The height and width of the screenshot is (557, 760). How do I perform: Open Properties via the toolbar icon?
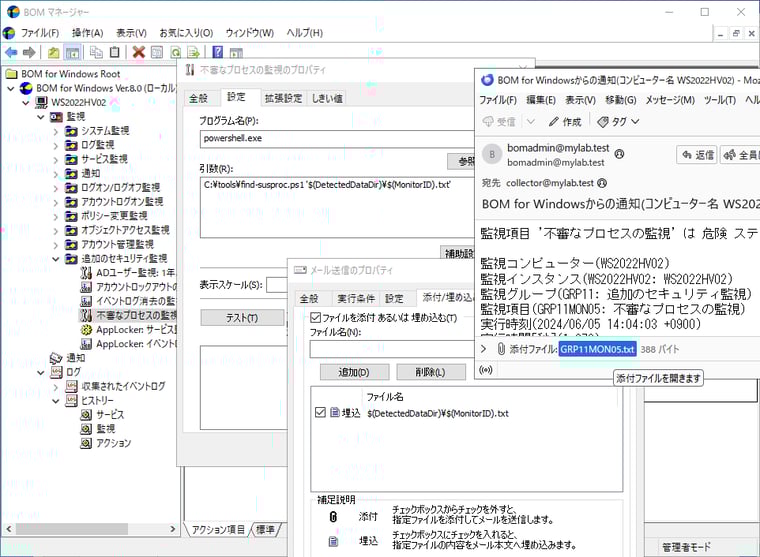click(x=157, y=52)
